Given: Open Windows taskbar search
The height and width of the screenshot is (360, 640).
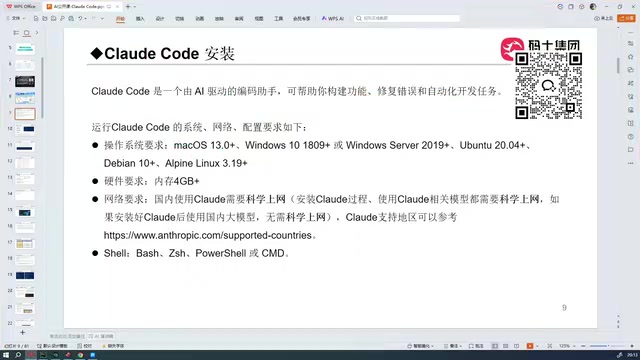Looking at the screenshot, I should point(18,355).
